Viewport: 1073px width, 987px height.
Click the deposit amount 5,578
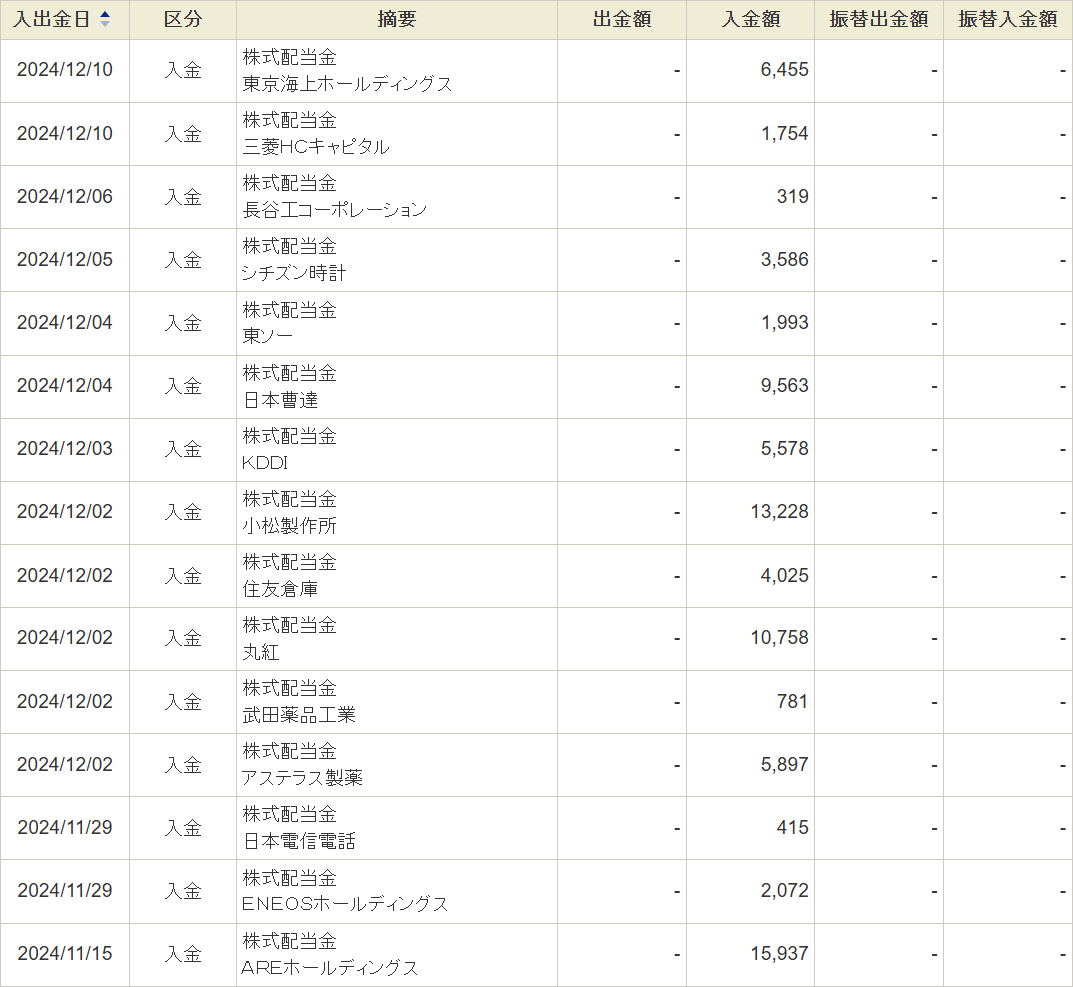(784, 448)
